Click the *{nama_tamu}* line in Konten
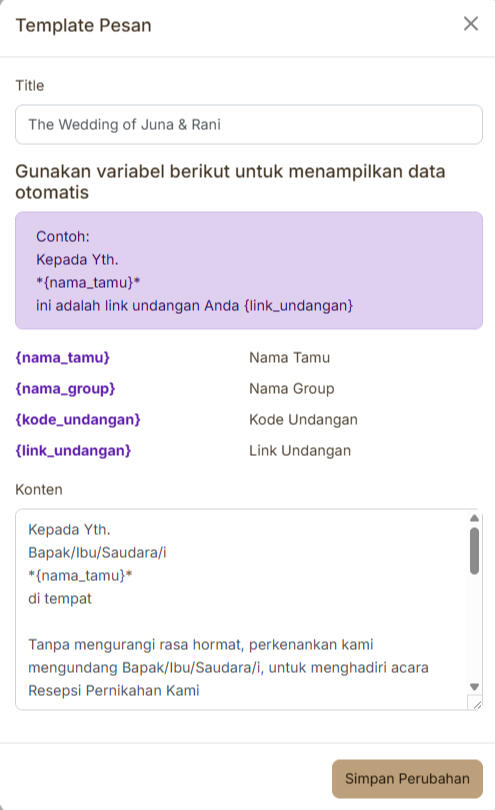Image resolution: width=495 pixels, height=810 pixels. tap(80, 575)
